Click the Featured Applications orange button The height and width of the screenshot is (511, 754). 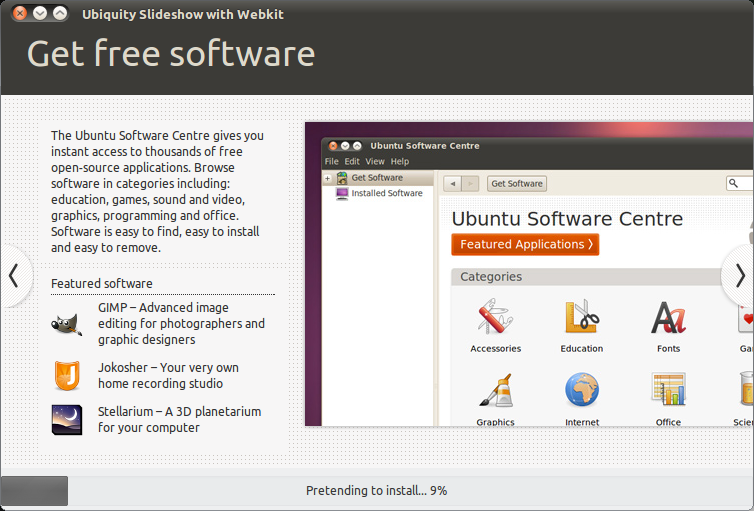point(525,244)
